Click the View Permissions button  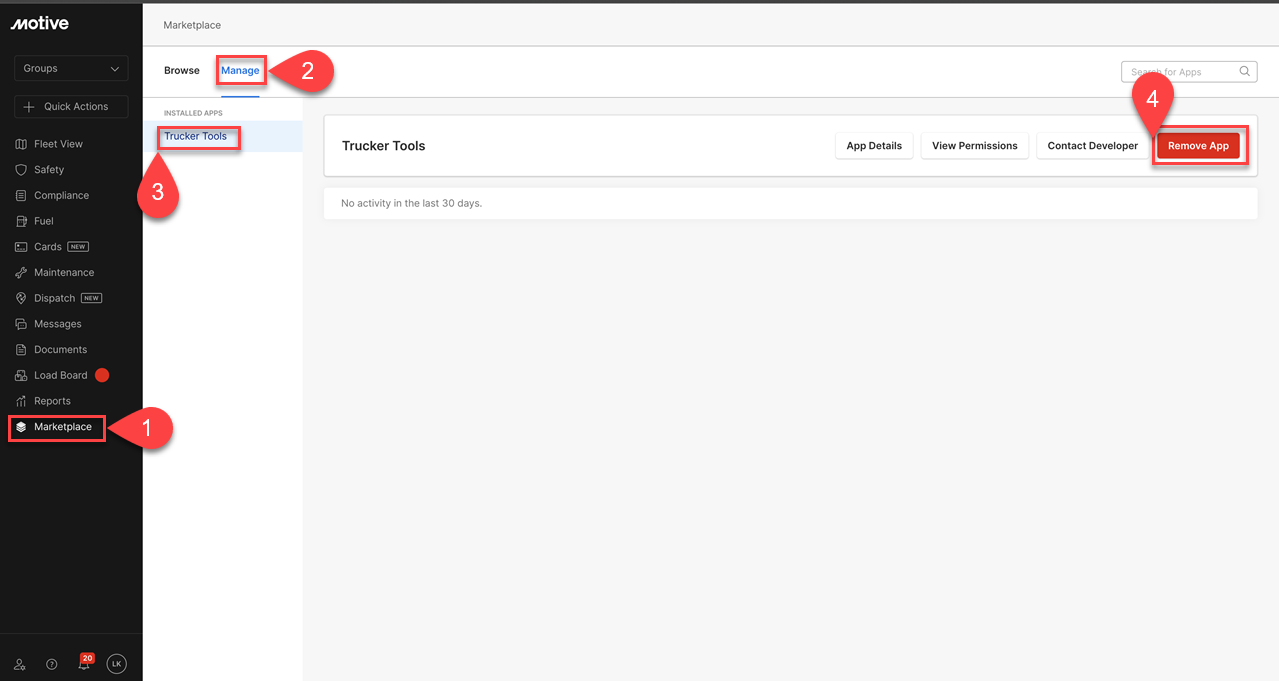pyautogui.click(x=975, y=146)
